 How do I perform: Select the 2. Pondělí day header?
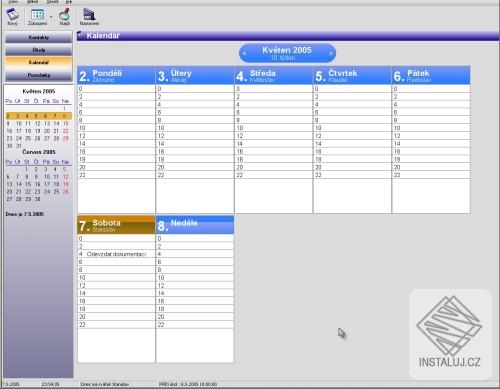click(x=116, y=75)
